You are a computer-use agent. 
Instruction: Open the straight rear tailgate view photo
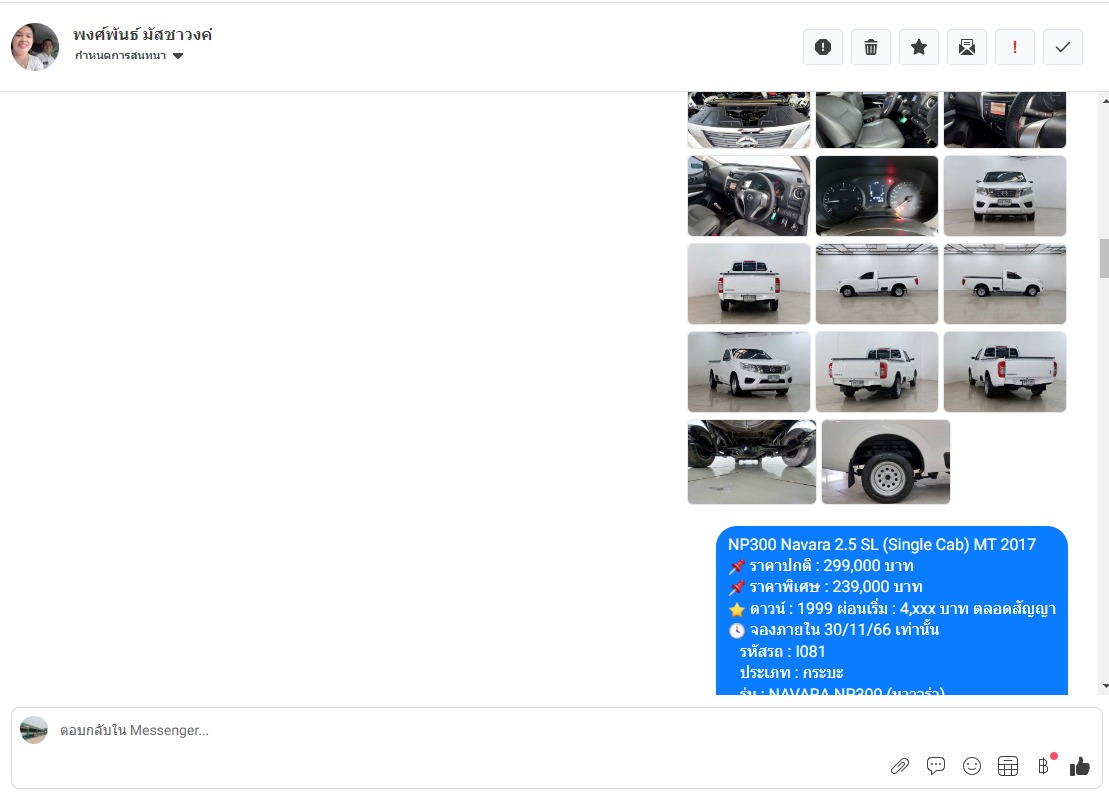(x=749, y=284)
